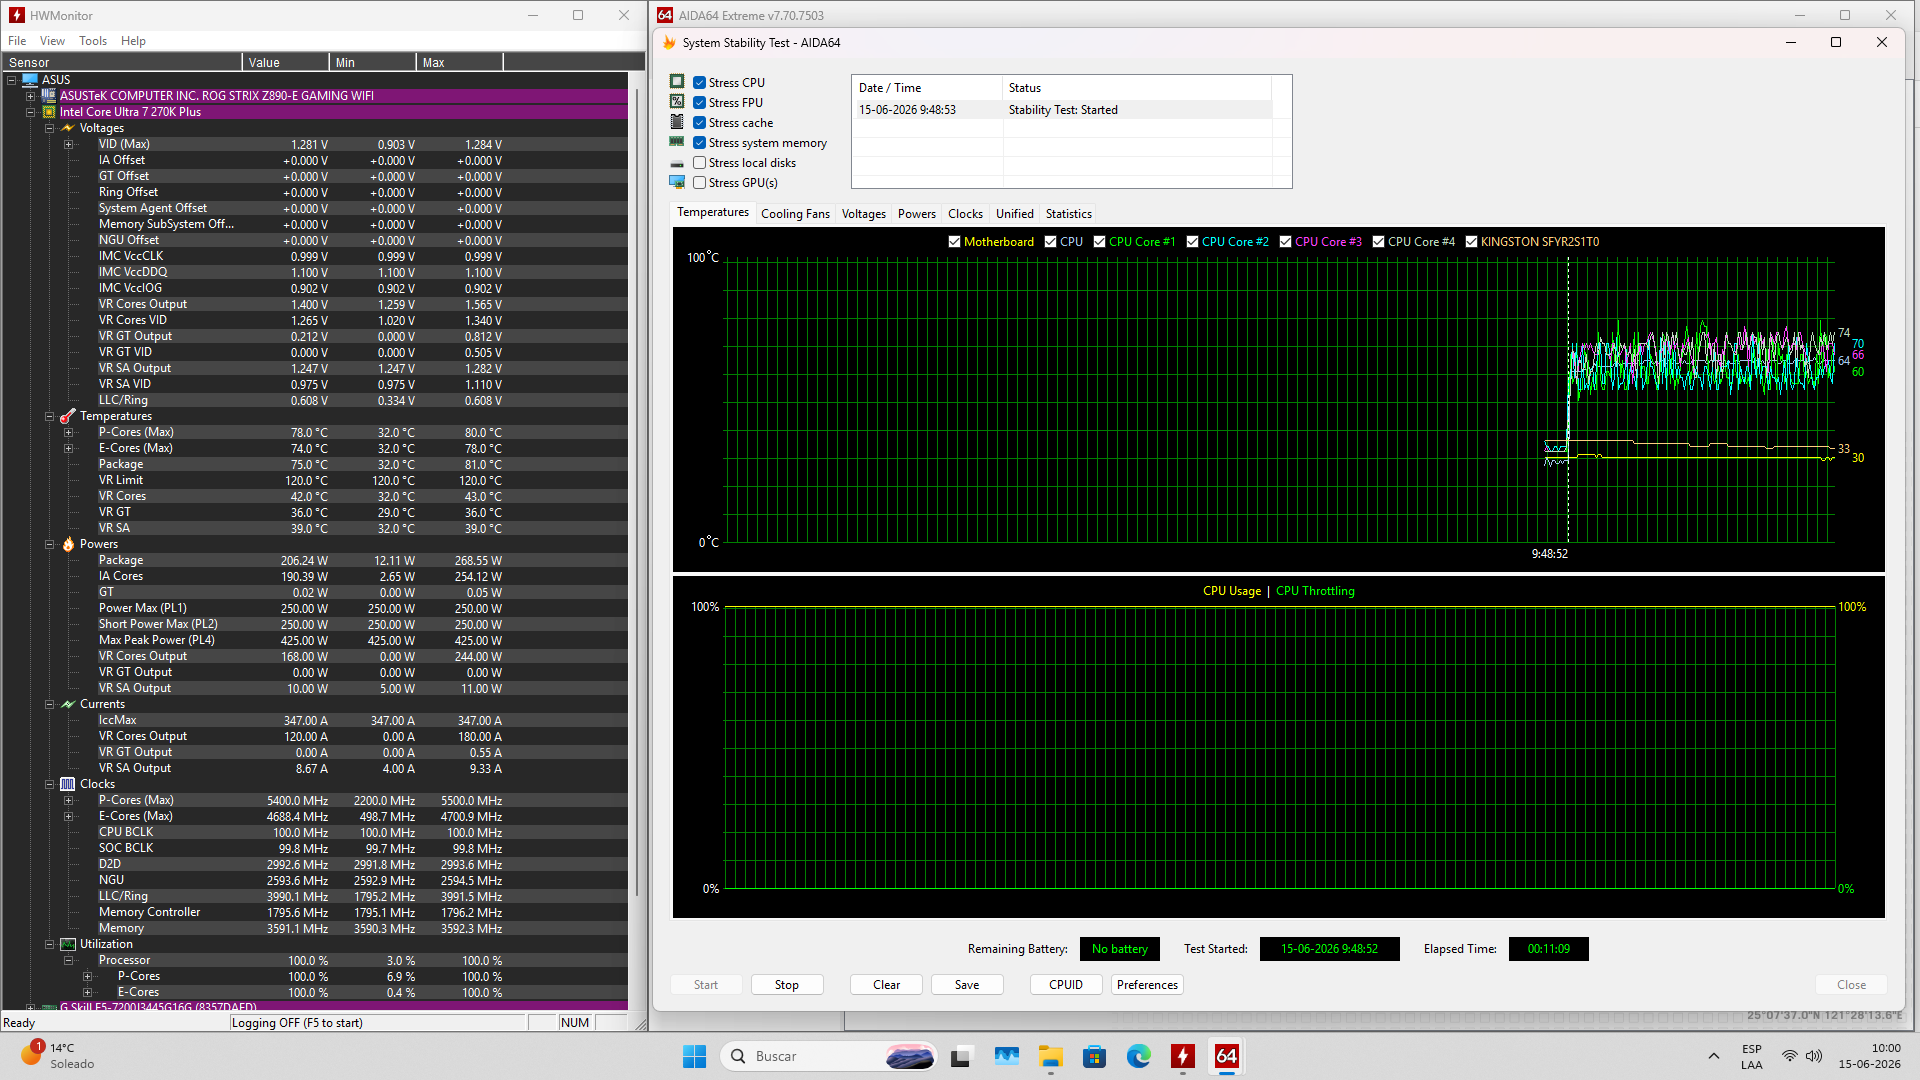This screenshot has height=1080, width=1920.
Task: Open Task View from the taskbar
Action: pyautogui.click(x=962, y=1056)
